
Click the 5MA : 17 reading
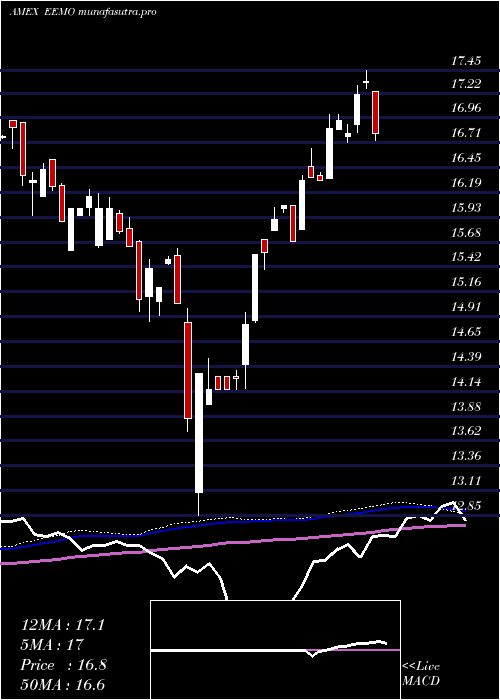[x=53, y=645]
